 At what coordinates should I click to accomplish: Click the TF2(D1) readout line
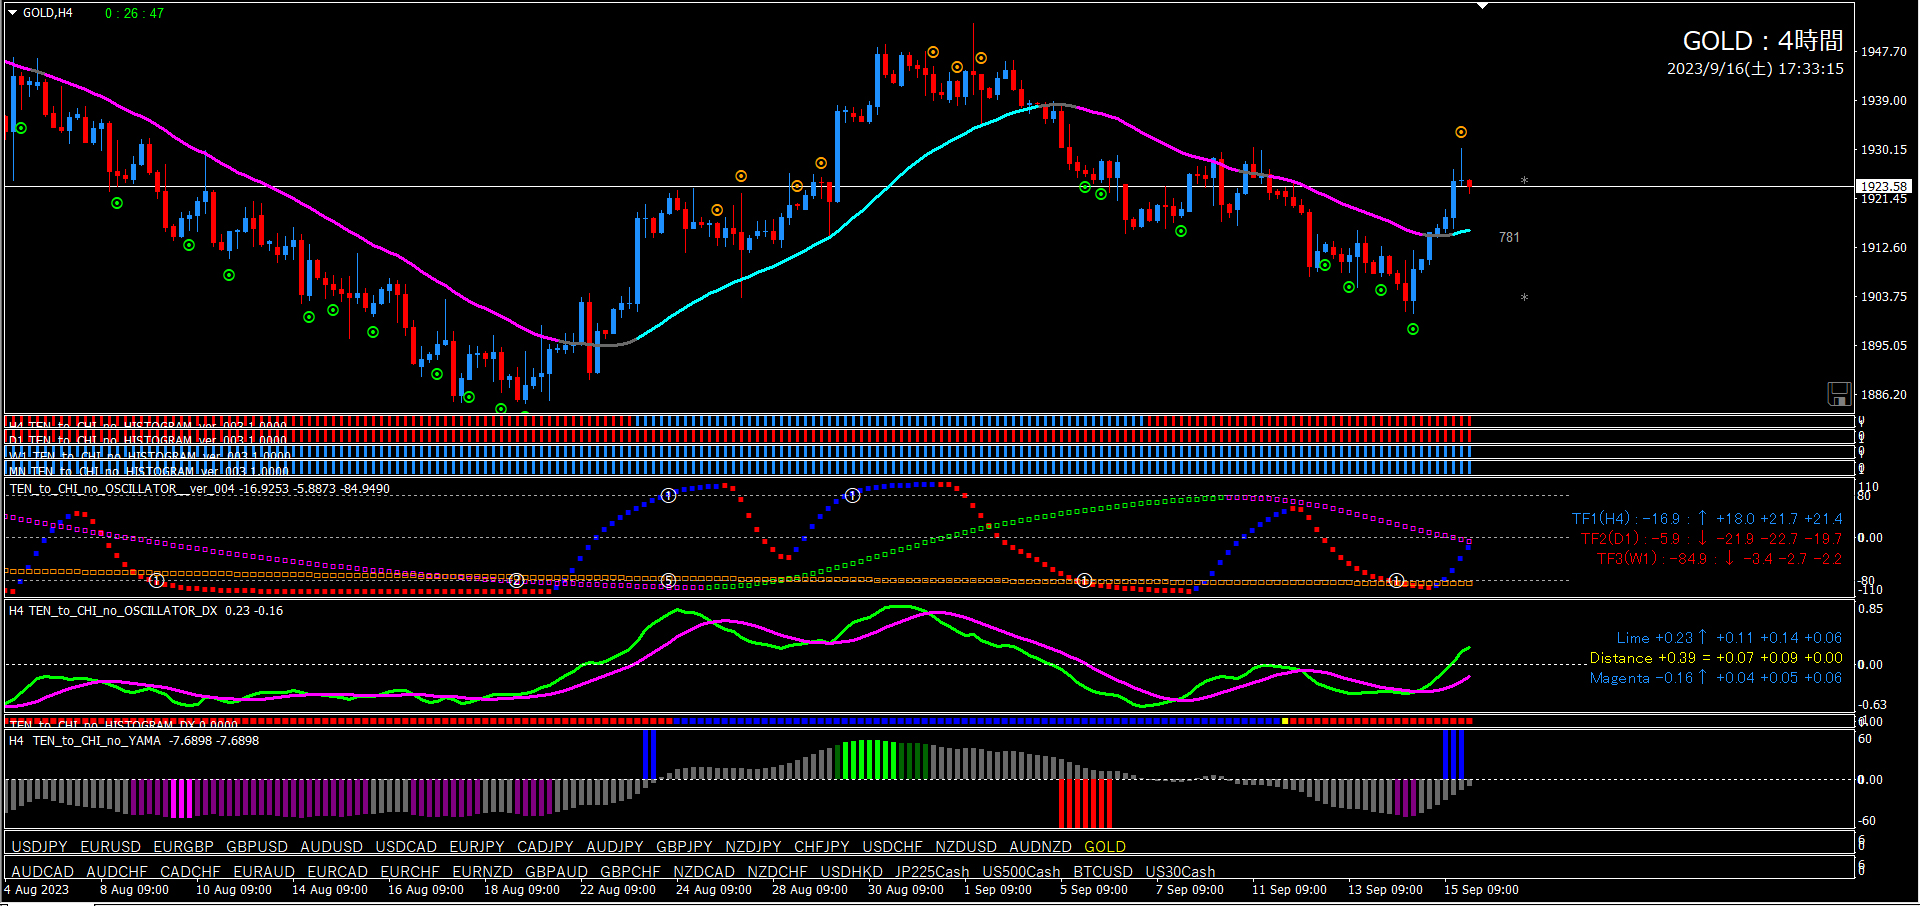[x=1711, y=538]
